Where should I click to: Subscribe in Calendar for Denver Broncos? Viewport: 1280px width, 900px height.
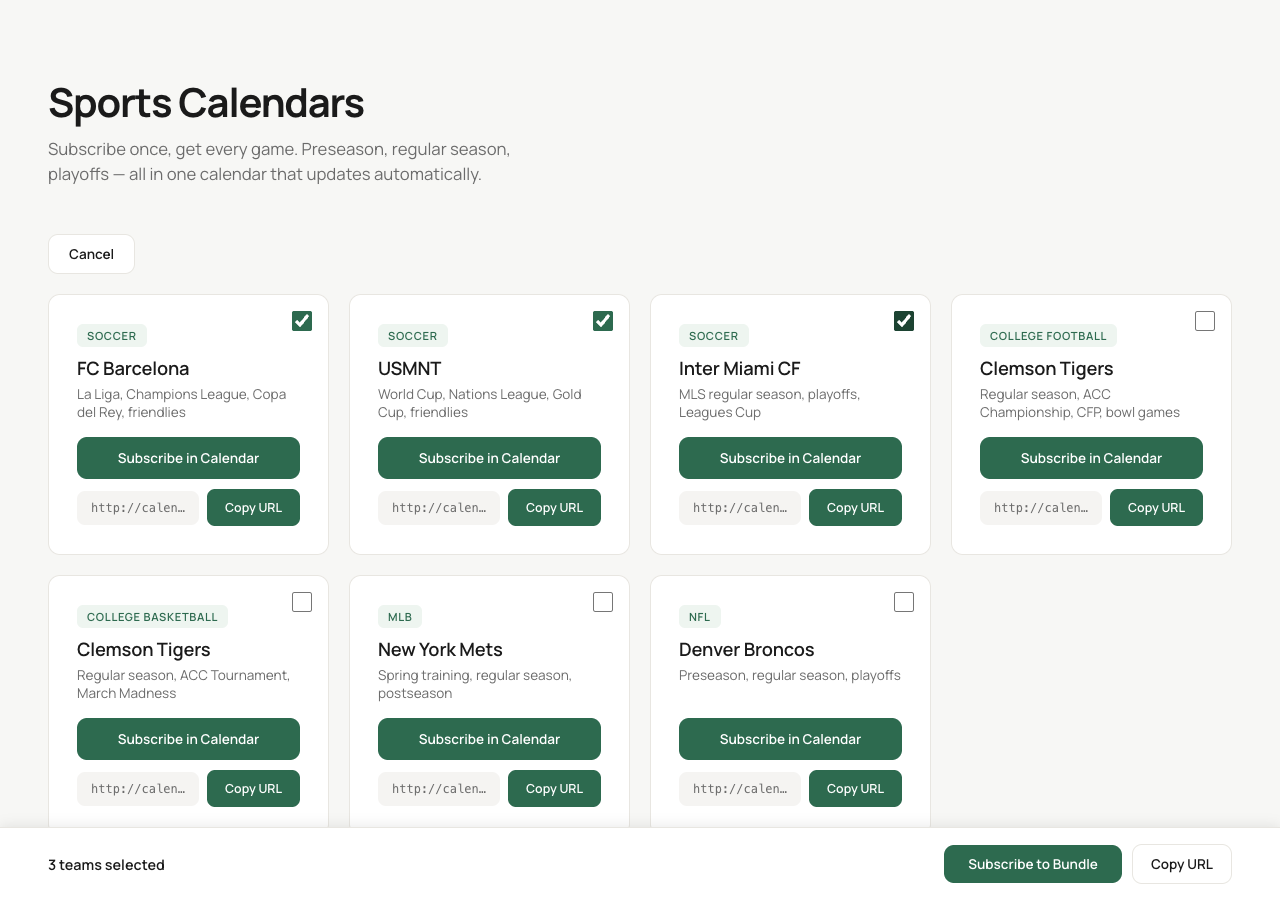pyautogui.click(x=790, y=739)
